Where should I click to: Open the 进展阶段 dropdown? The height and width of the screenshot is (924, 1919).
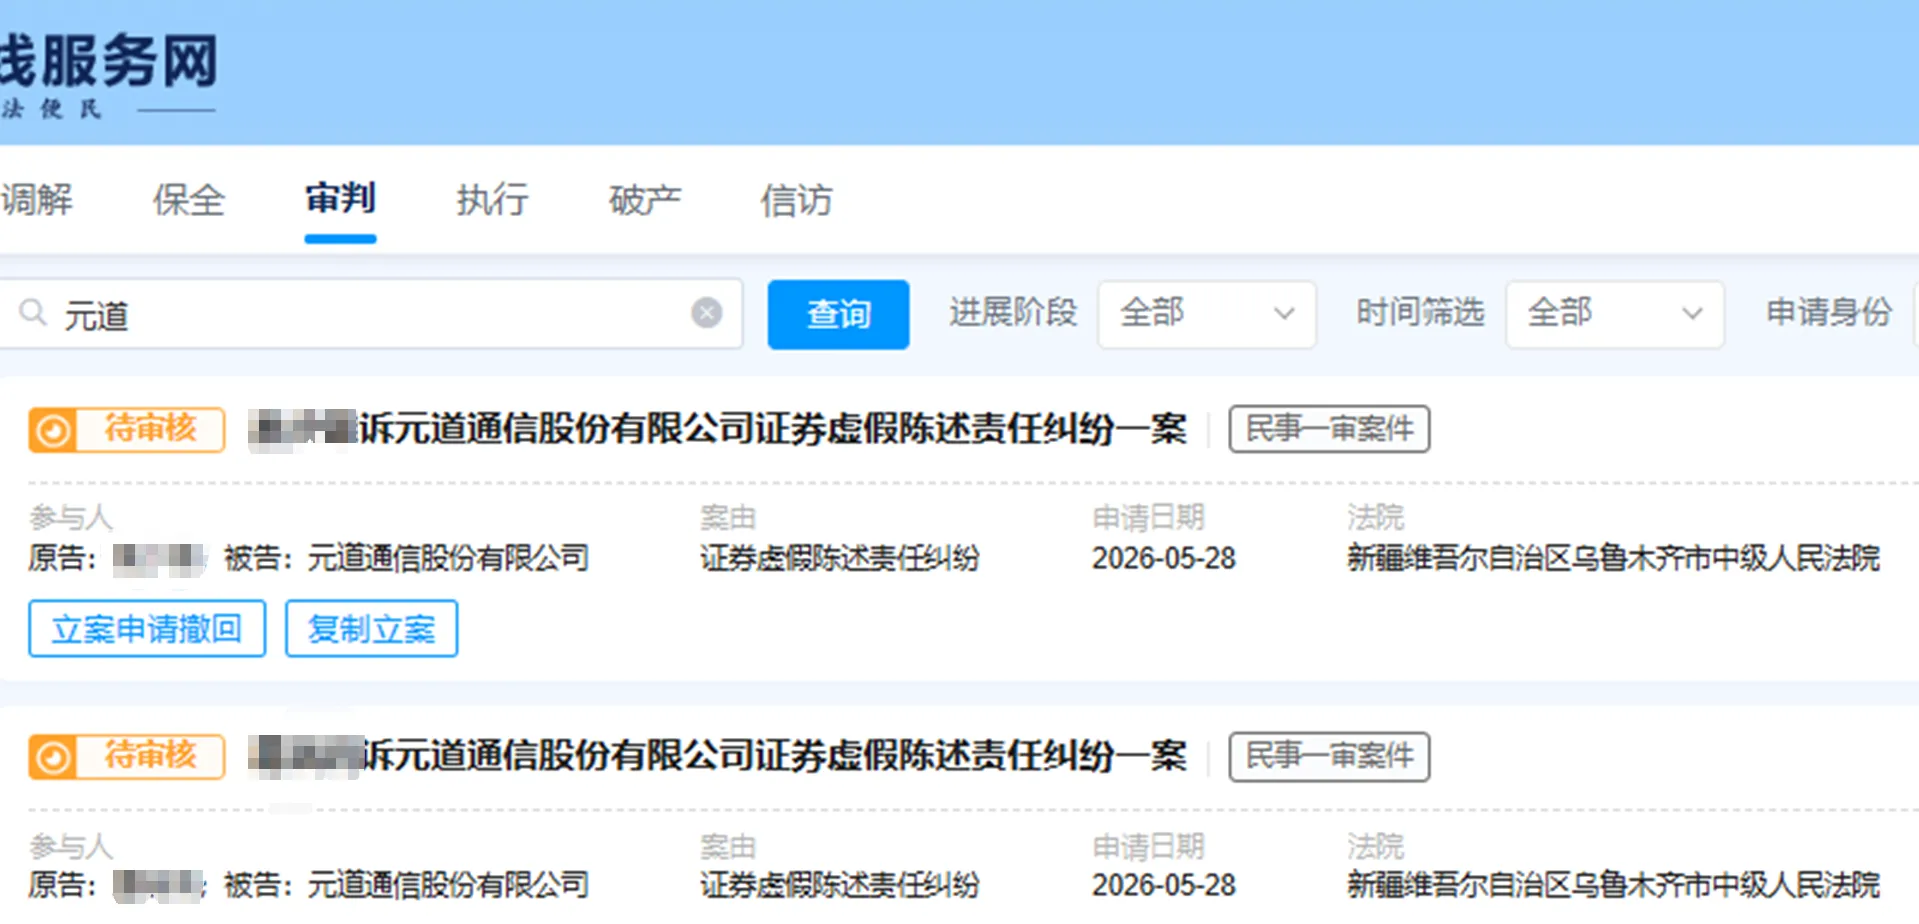click(x=1206, y=314)
